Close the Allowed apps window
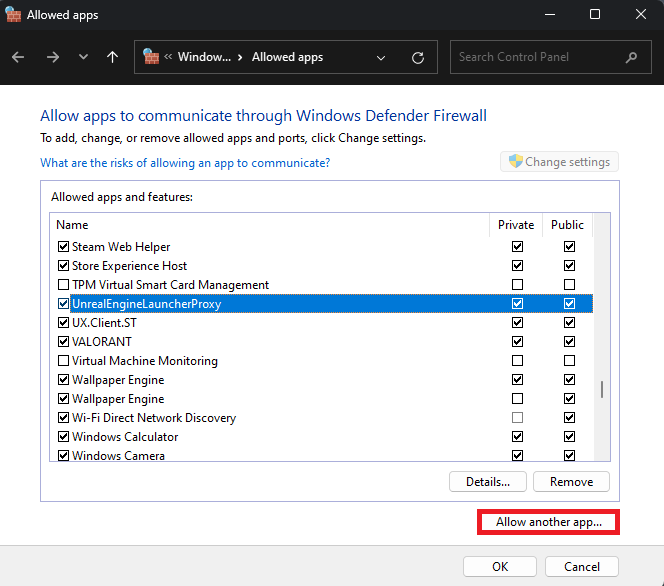The height and width of the screenshot is (586, 664). coord(641,14)
